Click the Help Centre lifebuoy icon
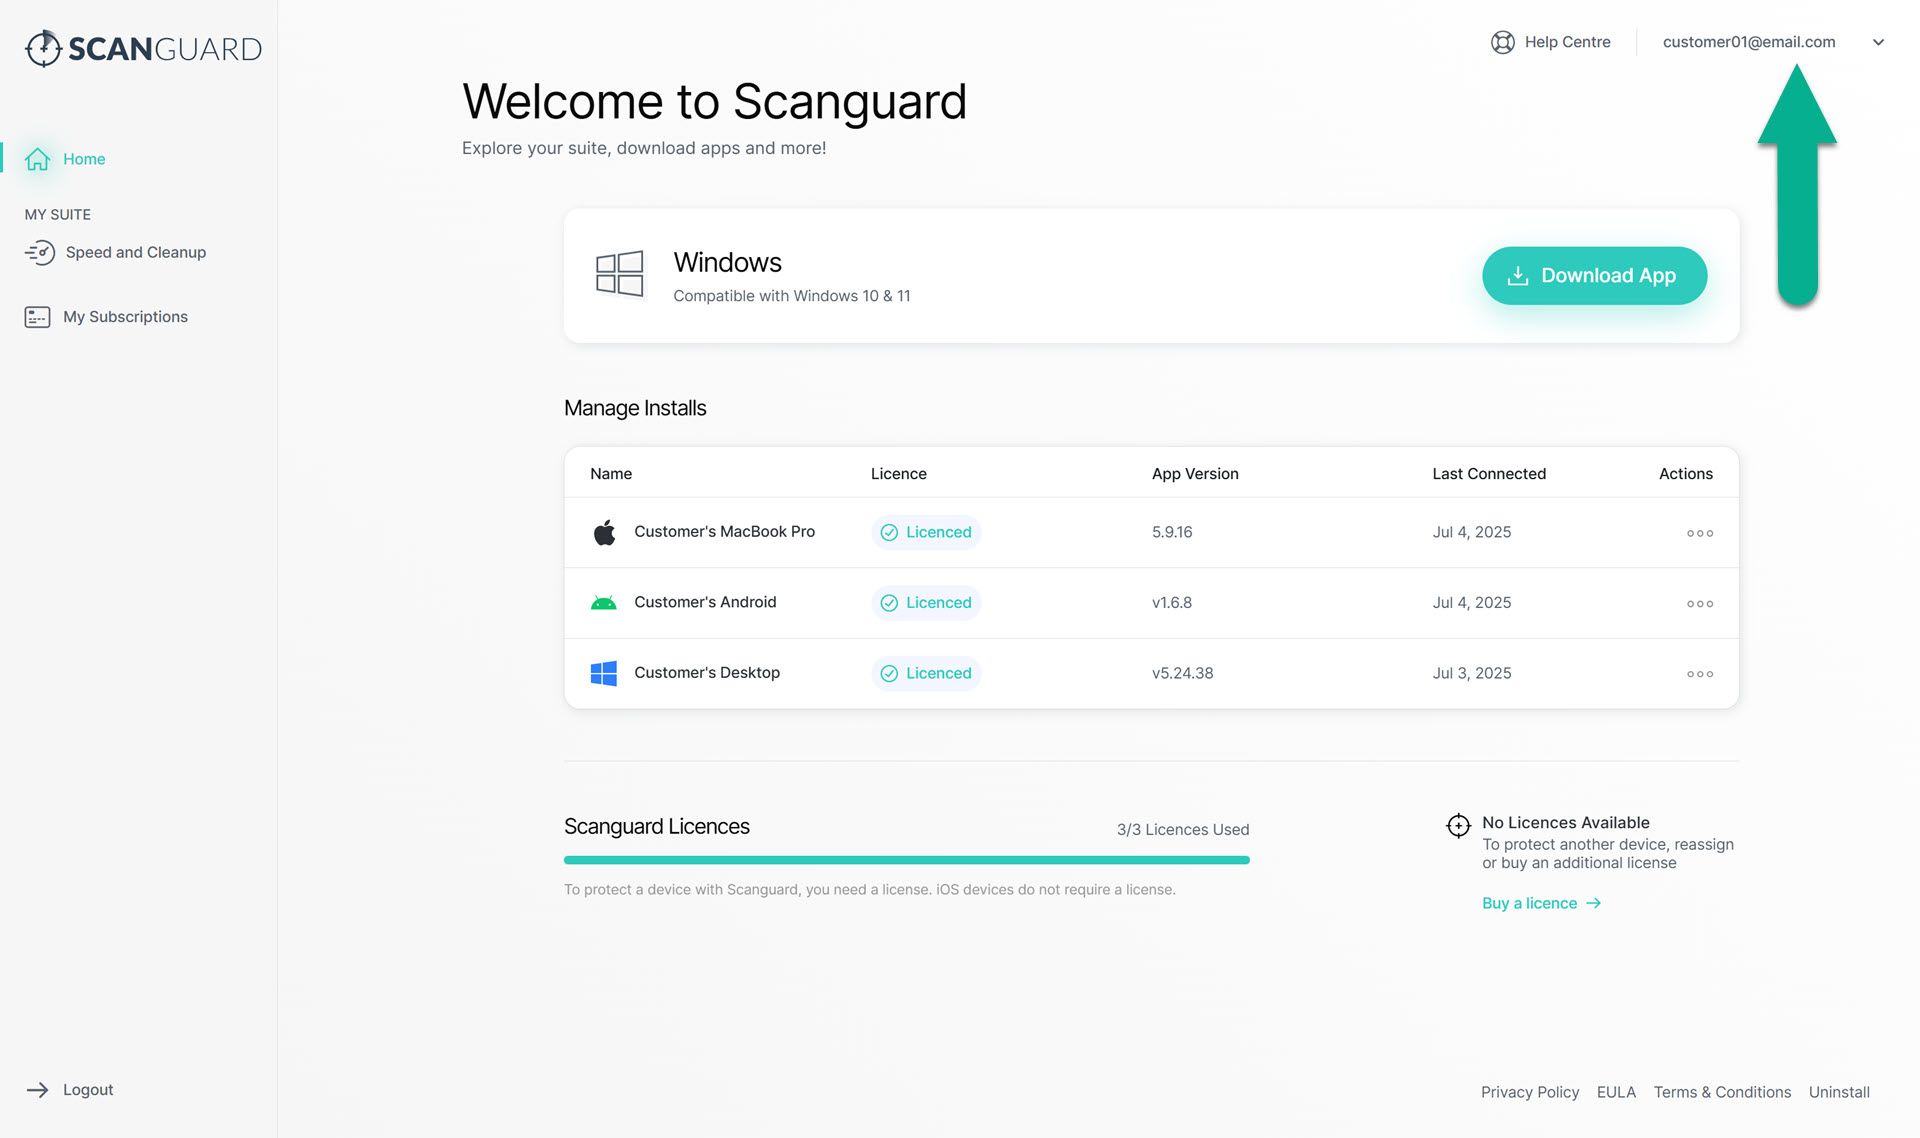 click(1502, 42)
